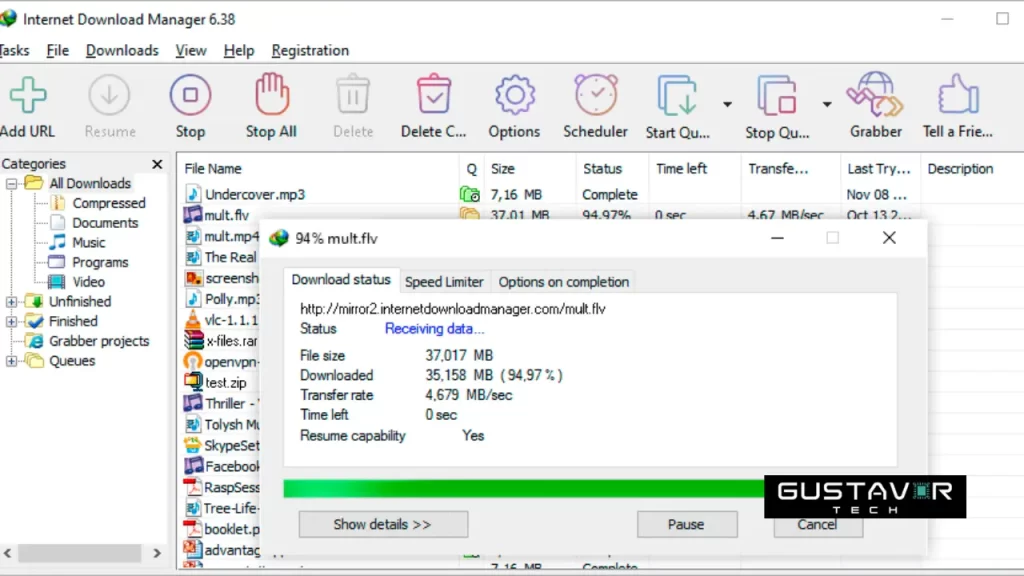Close the Categories panel with X

tap(157, 164)
